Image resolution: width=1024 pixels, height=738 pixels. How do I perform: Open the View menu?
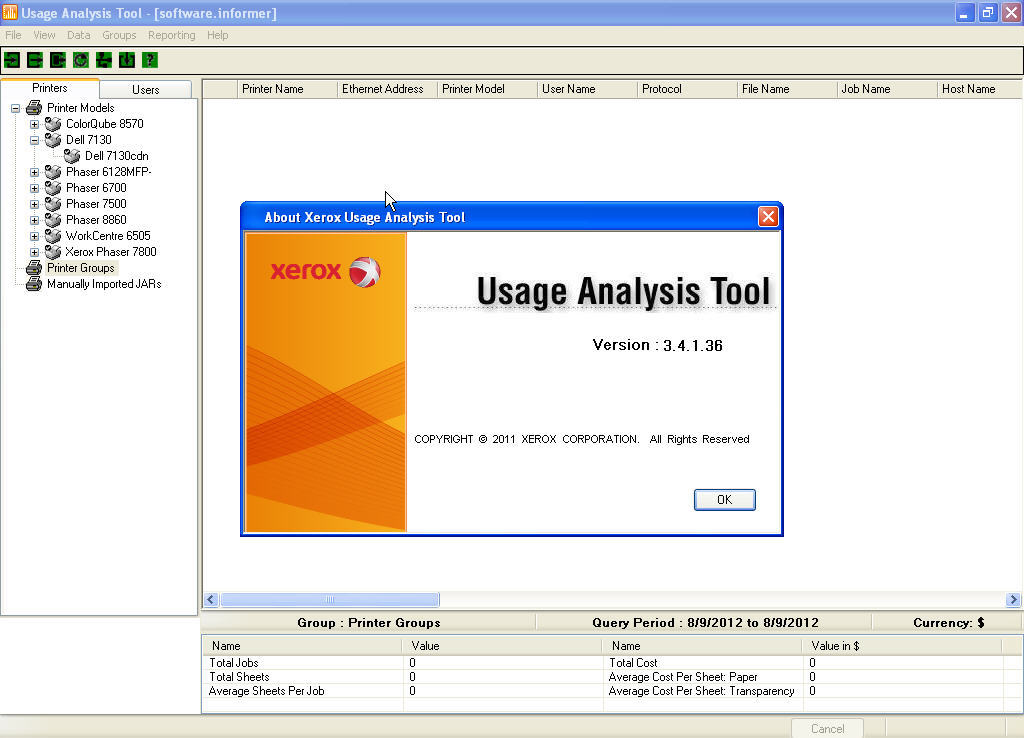pos(44,35)
